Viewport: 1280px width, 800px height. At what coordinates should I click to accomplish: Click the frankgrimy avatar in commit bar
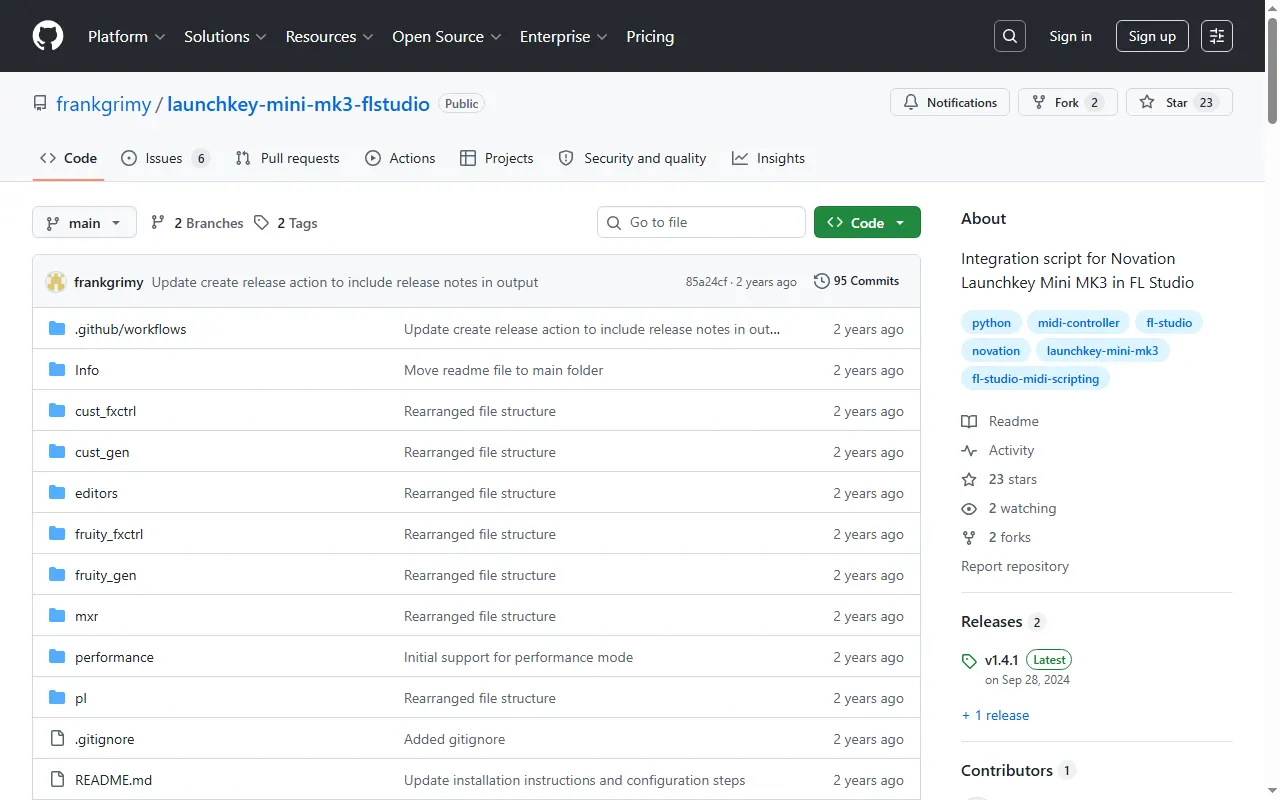(x=56, y=282)
